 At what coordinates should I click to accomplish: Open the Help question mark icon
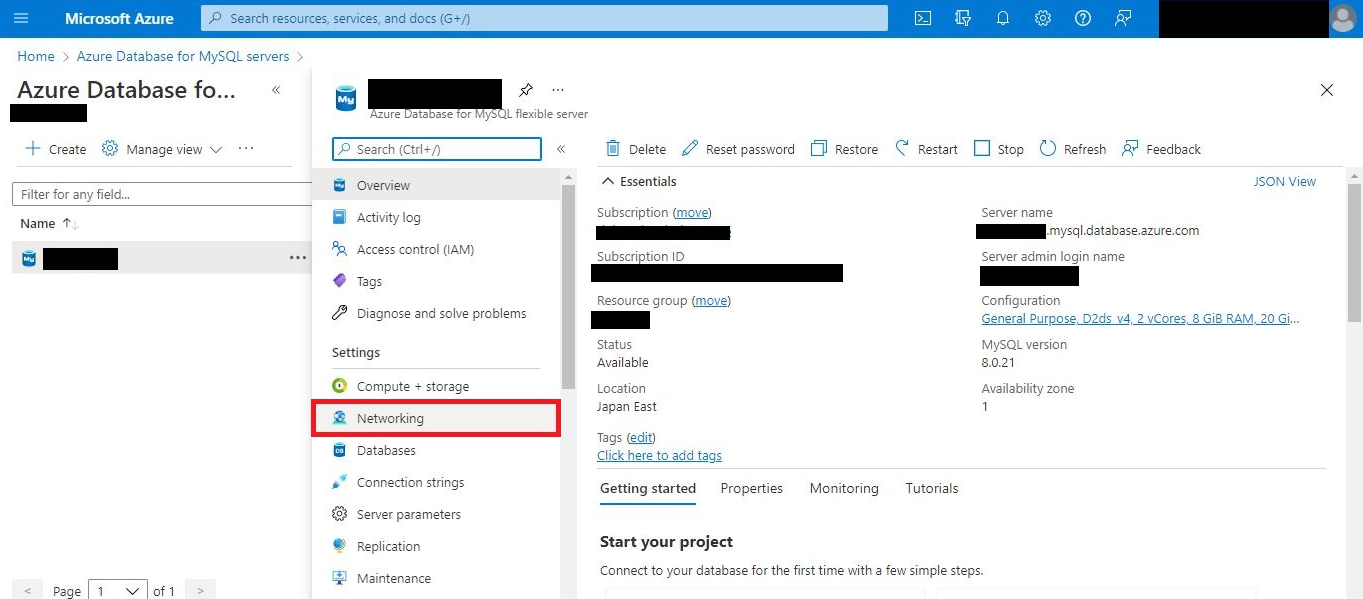1083,18
